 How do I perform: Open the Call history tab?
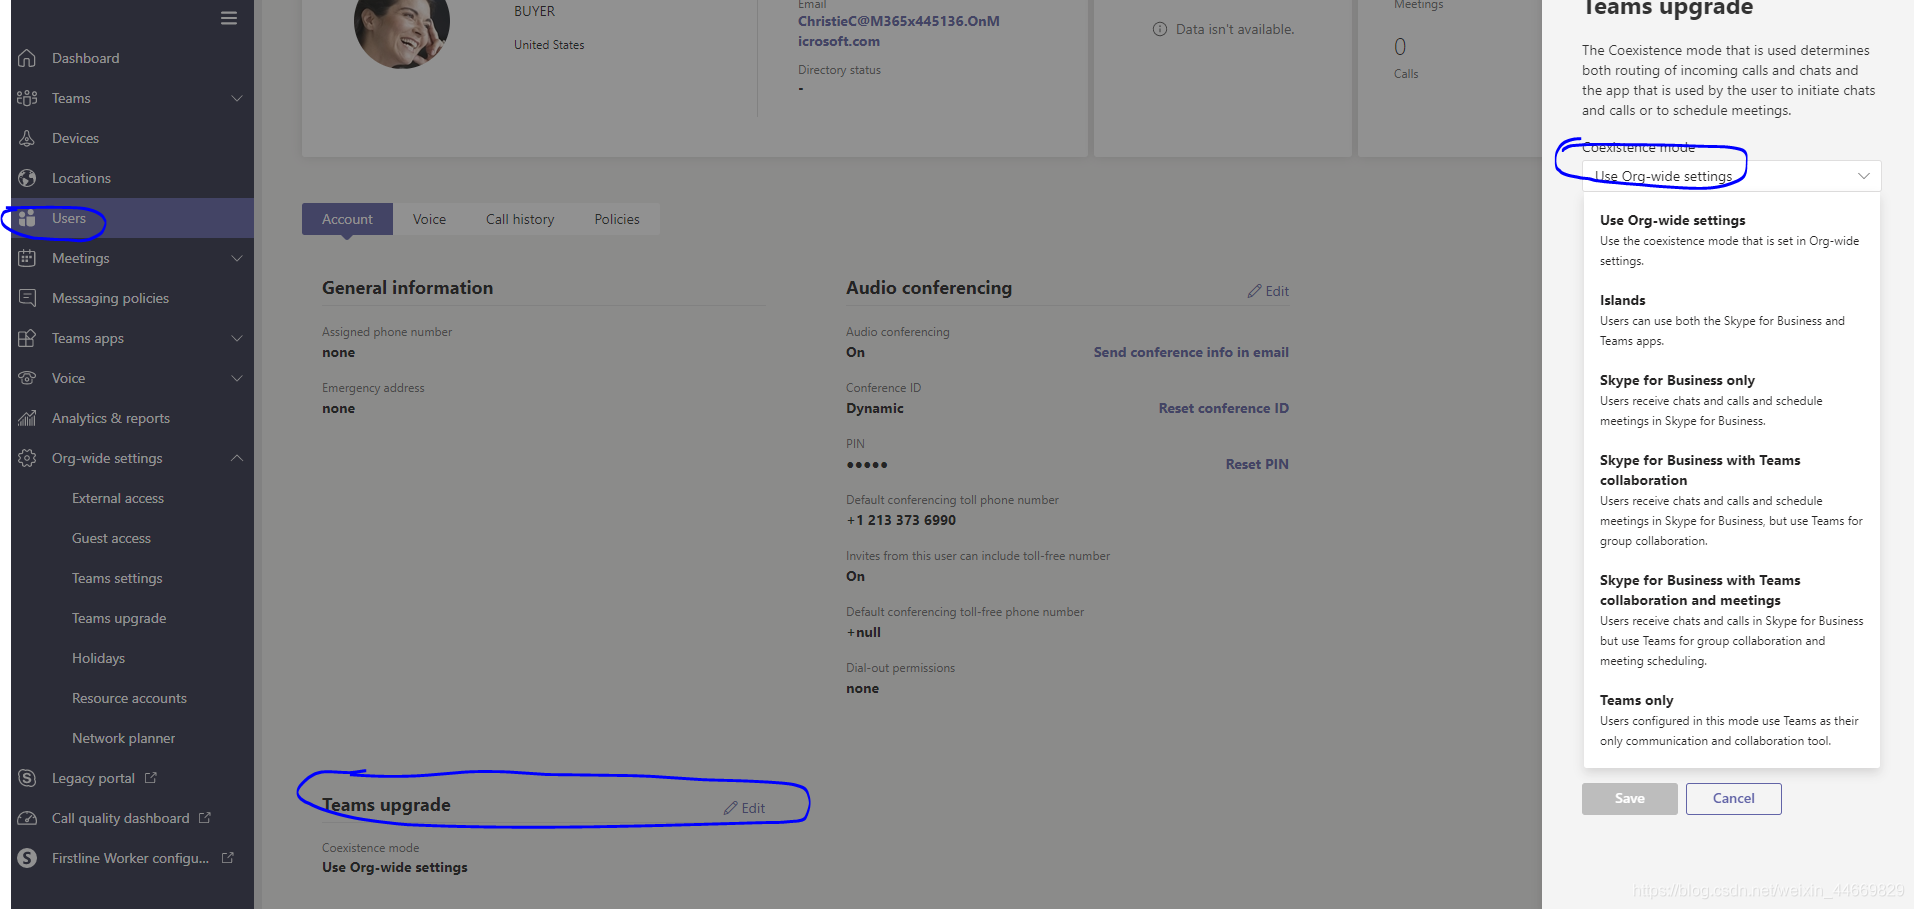coord(520,219)
